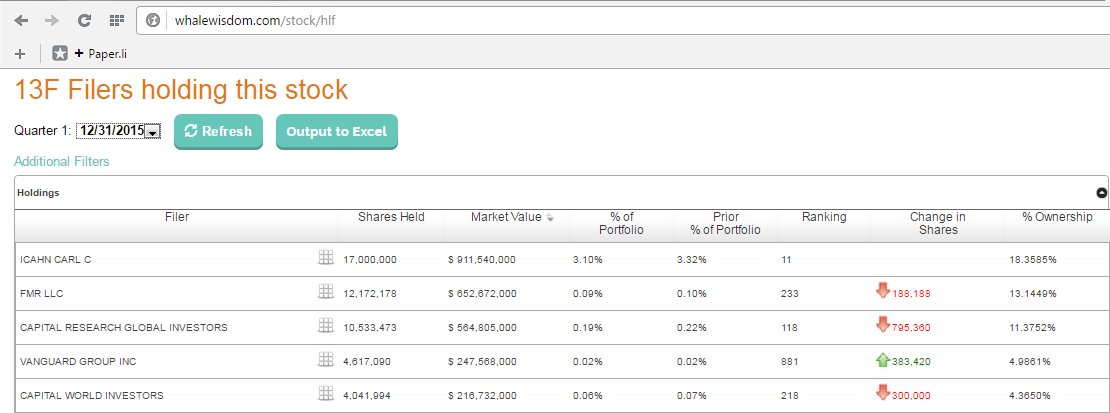Sort by the Shares Held column header
1110x413 pixels.
(391, 217)
